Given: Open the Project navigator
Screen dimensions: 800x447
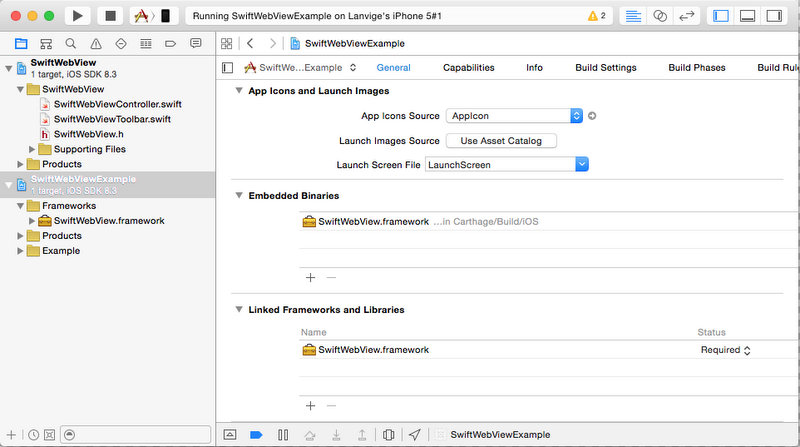Looking at the screenshot, I should tap(21, 44).
